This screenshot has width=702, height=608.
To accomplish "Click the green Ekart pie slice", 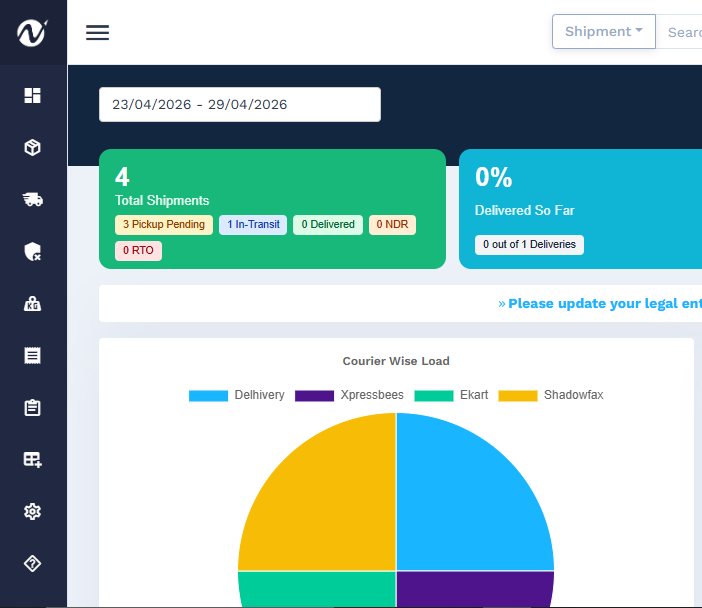I will 318,589.
